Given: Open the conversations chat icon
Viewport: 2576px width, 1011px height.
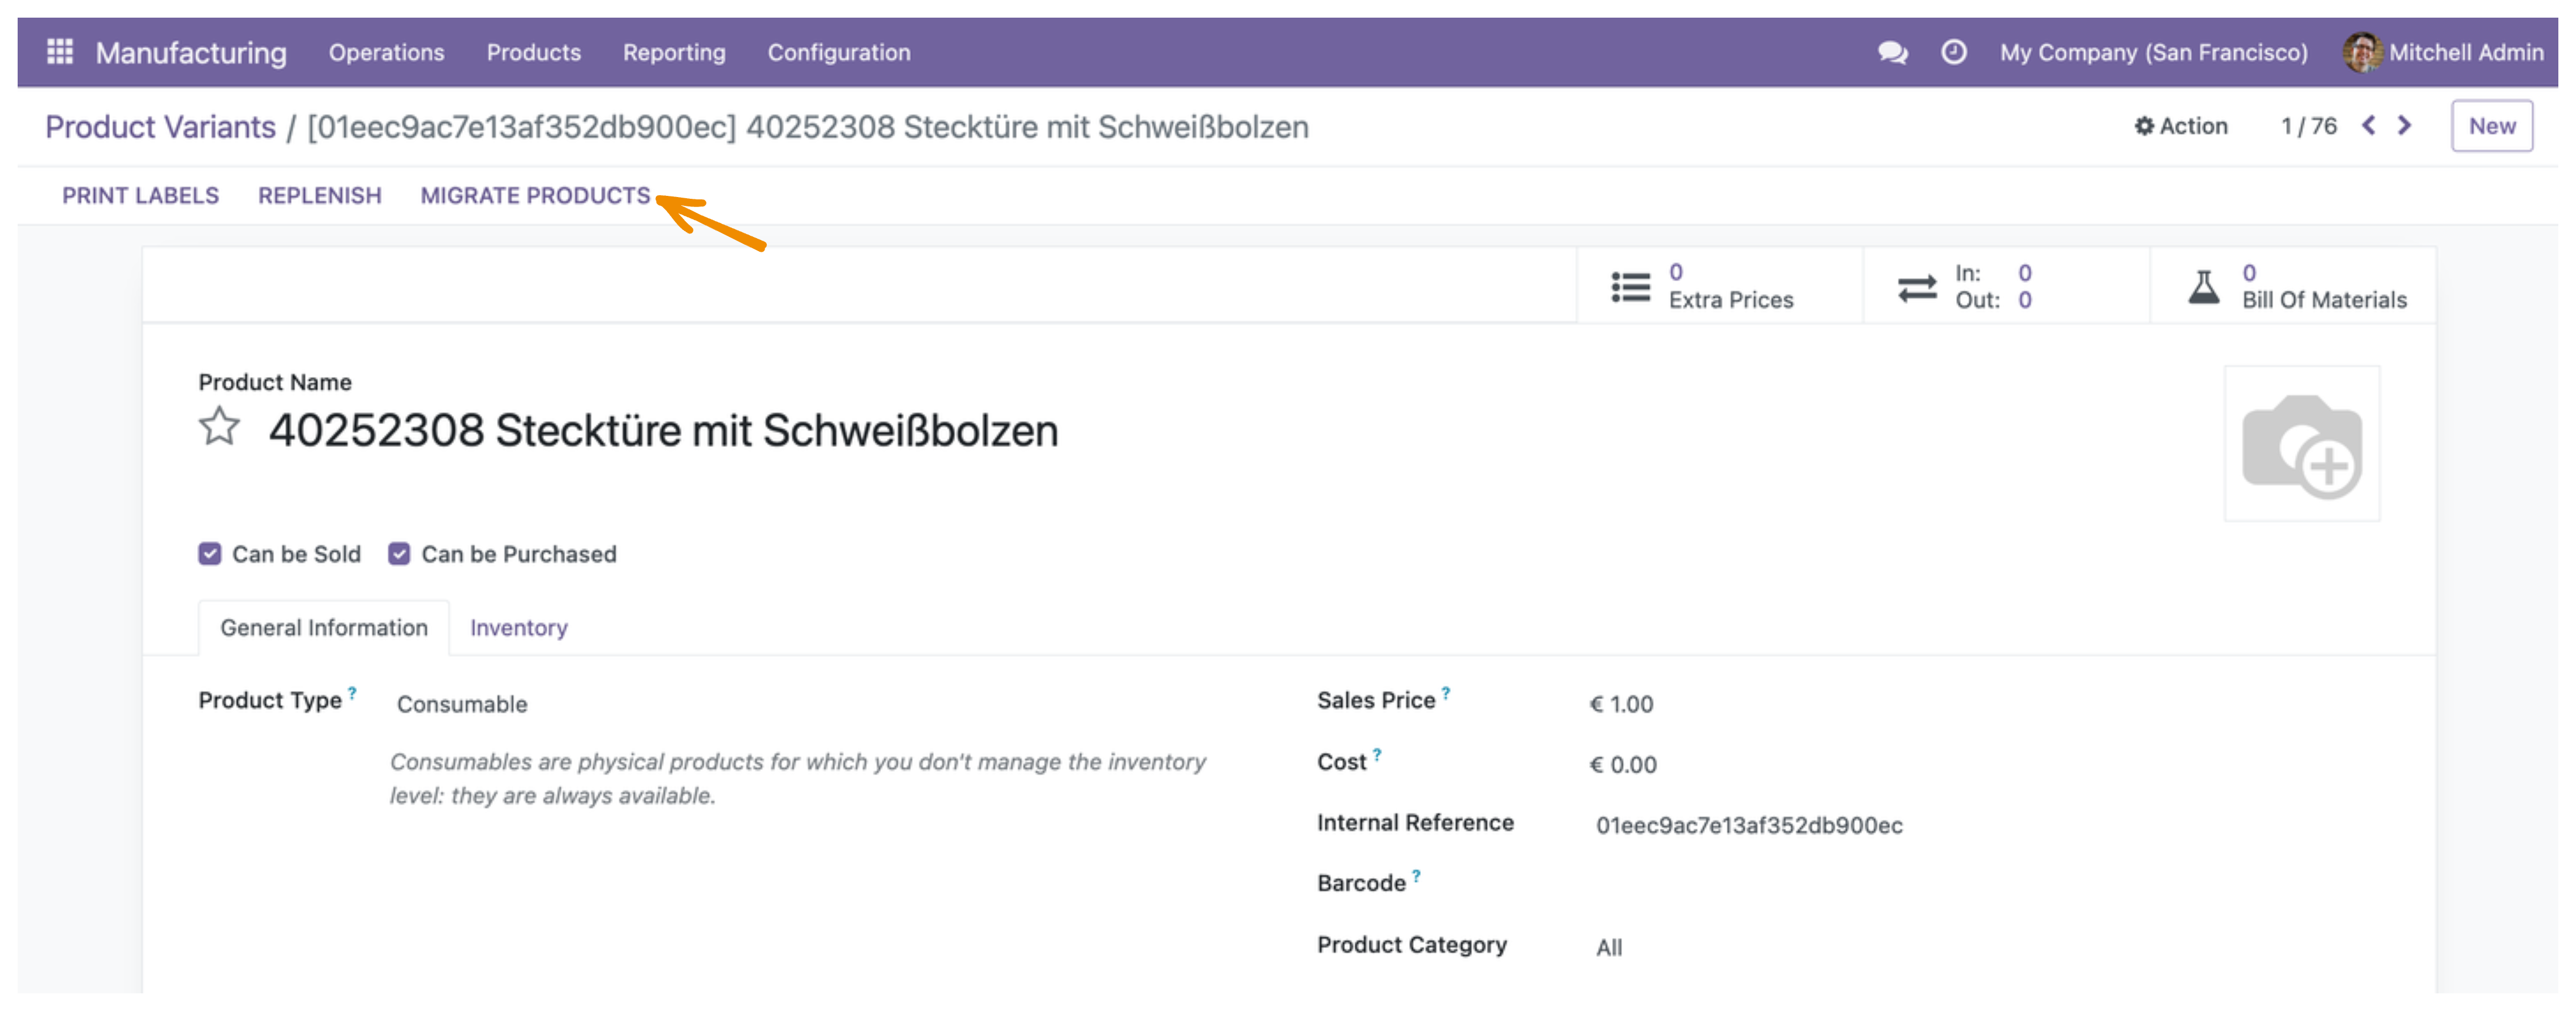Looking at the screenshot, I should tap(1892, 52).
